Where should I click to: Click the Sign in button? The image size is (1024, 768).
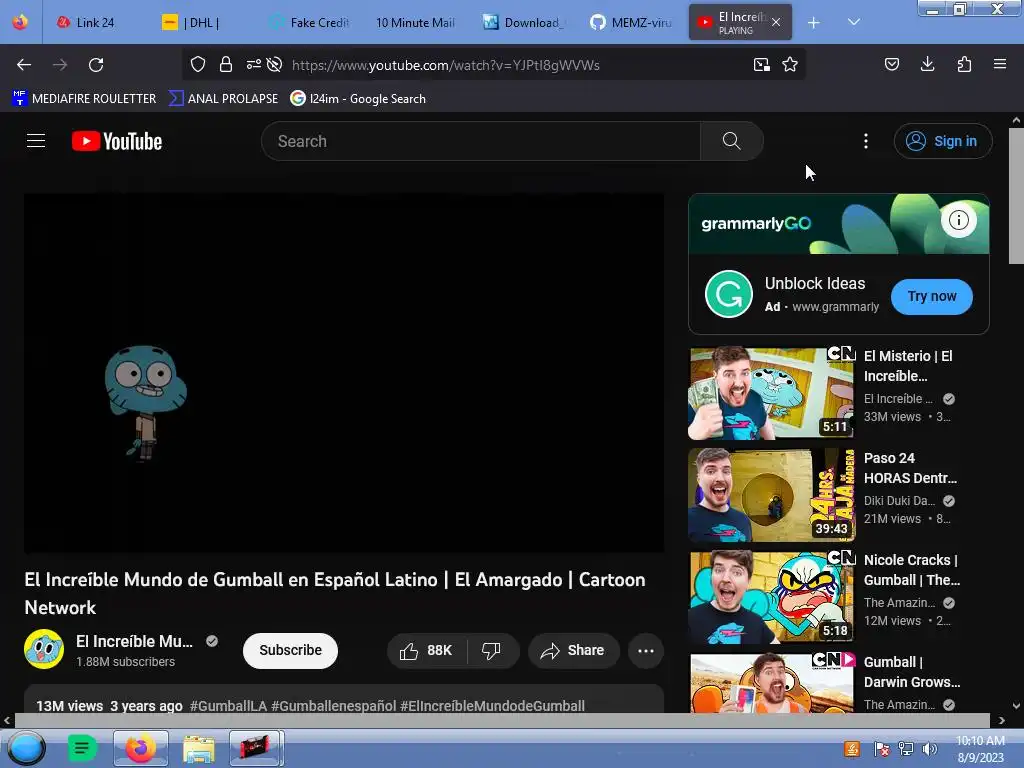click(x=943, y=141)
